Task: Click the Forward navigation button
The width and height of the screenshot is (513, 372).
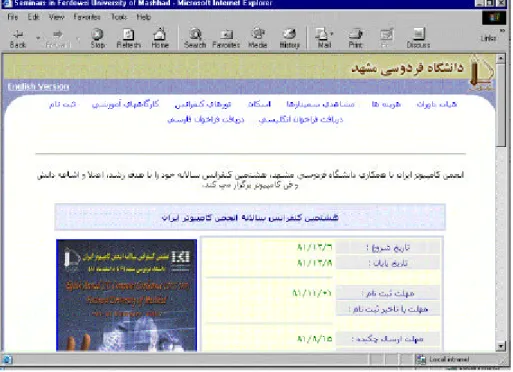Action: (x=58, y=38)
